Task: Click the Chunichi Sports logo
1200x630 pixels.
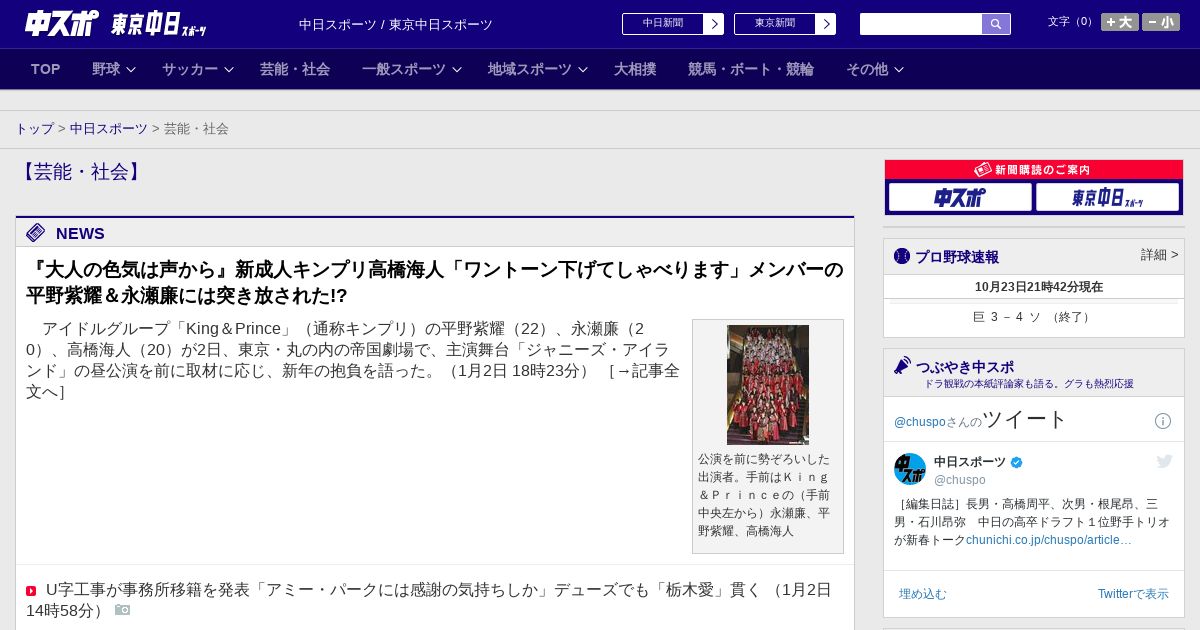Action: tap(61, 23)
